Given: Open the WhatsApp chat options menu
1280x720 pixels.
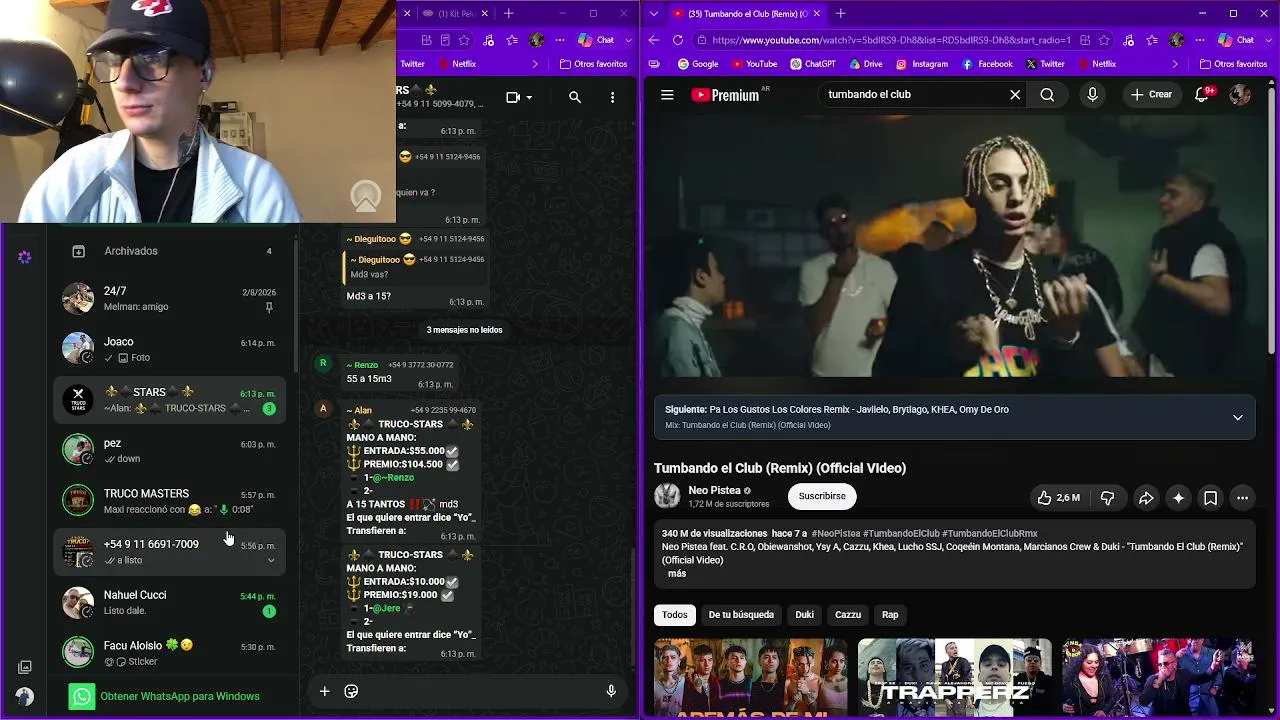Looking at the screenshot, I should [612, 97].
